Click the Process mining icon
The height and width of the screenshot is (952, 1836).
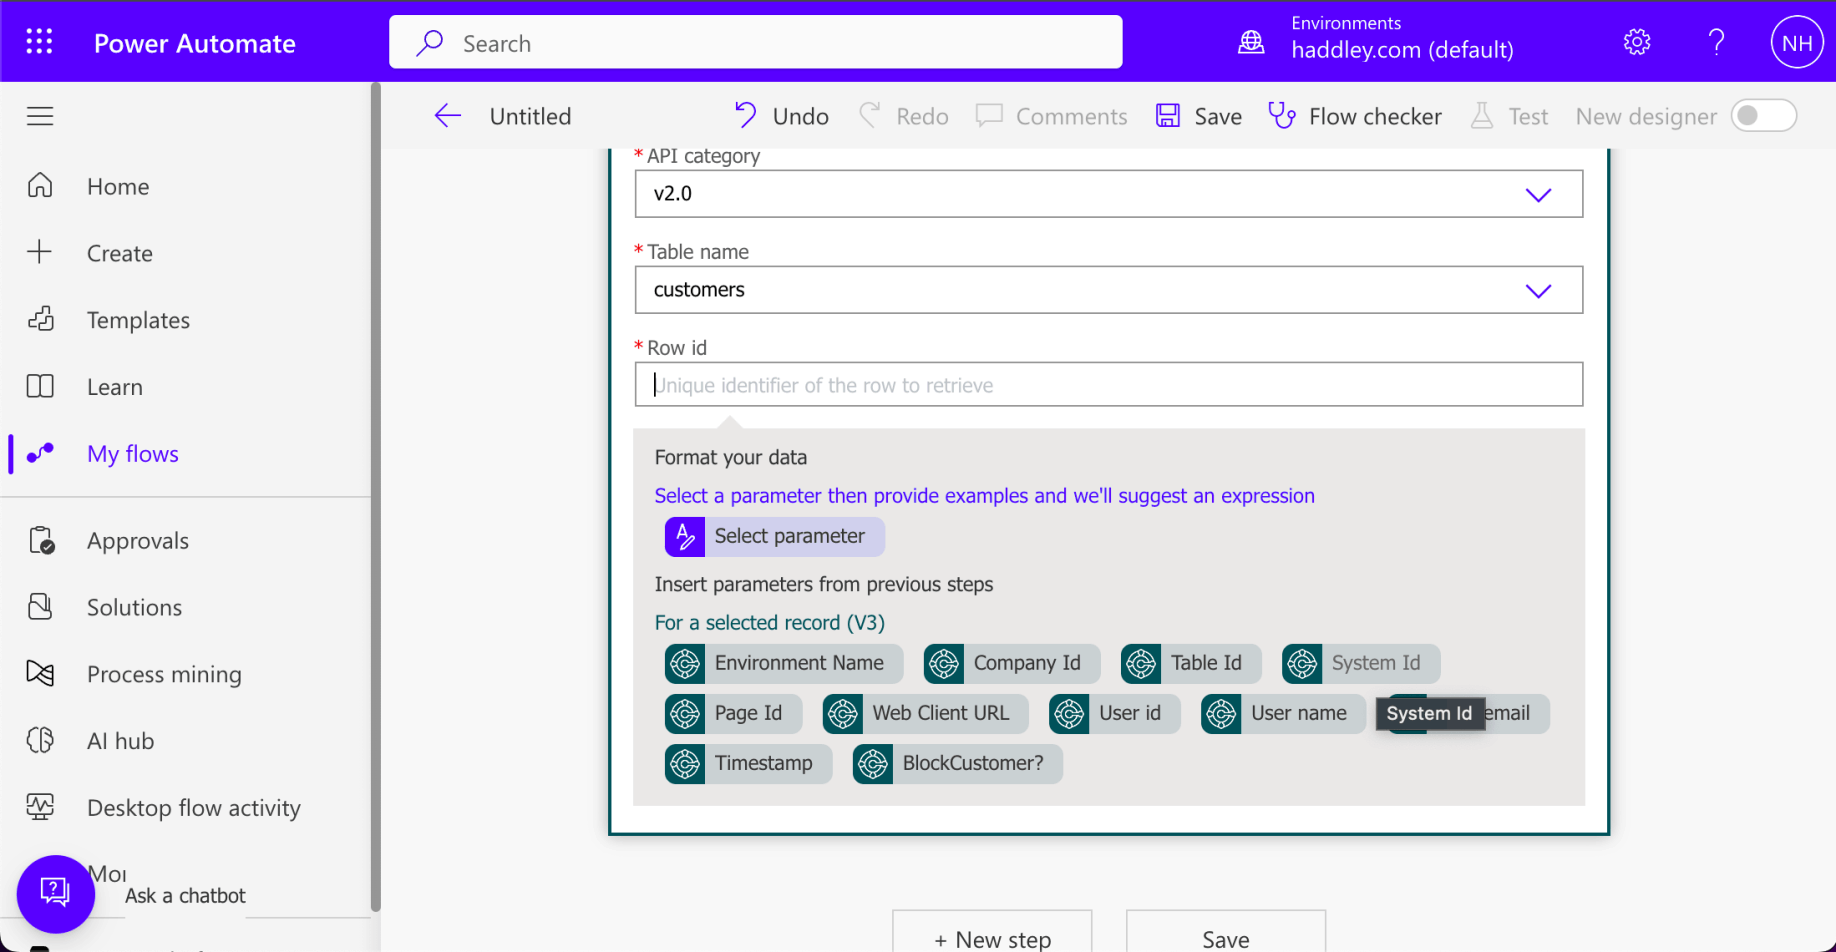[40, 673]
